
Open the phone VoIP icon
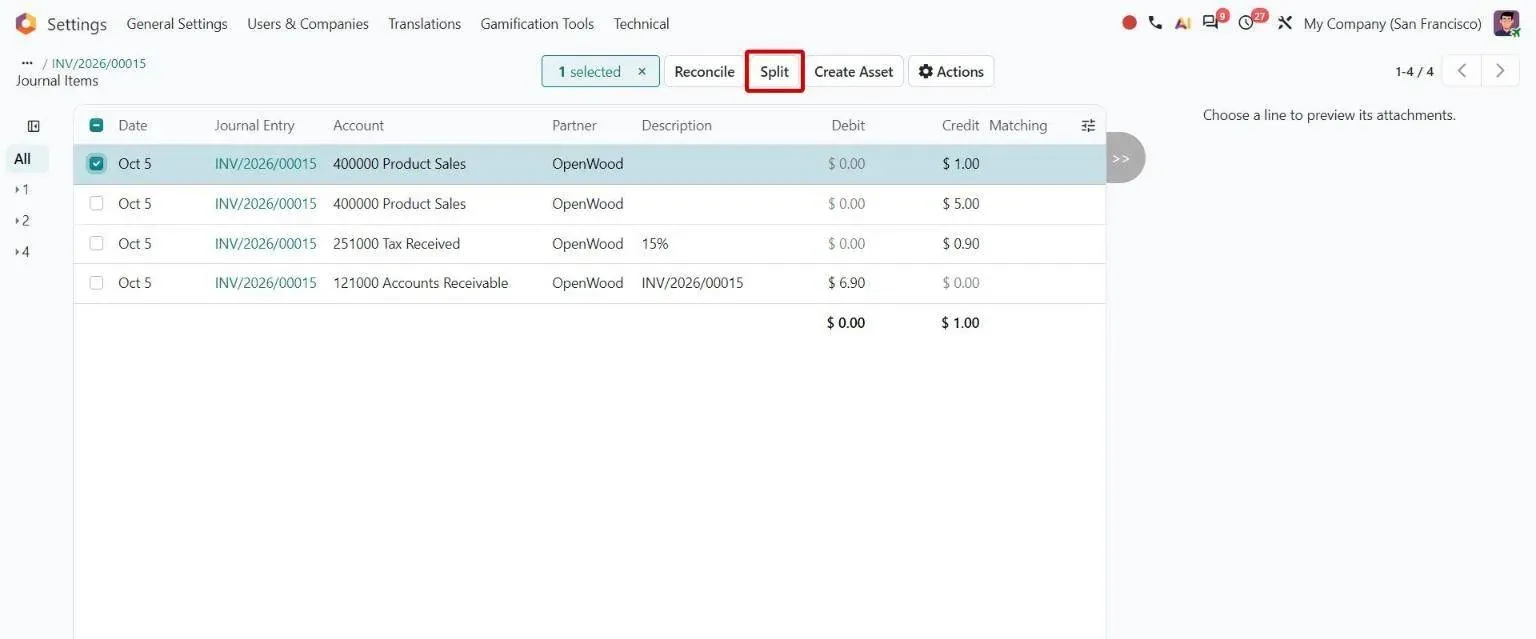coord(1155,23)
